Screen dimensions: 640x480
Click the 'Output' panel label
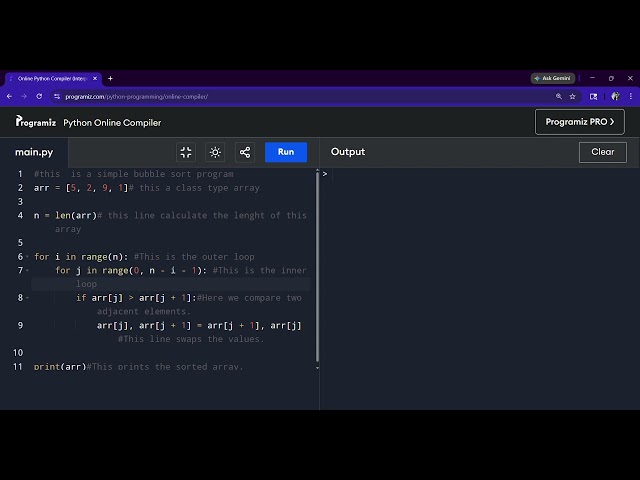[x=348, y=152]
